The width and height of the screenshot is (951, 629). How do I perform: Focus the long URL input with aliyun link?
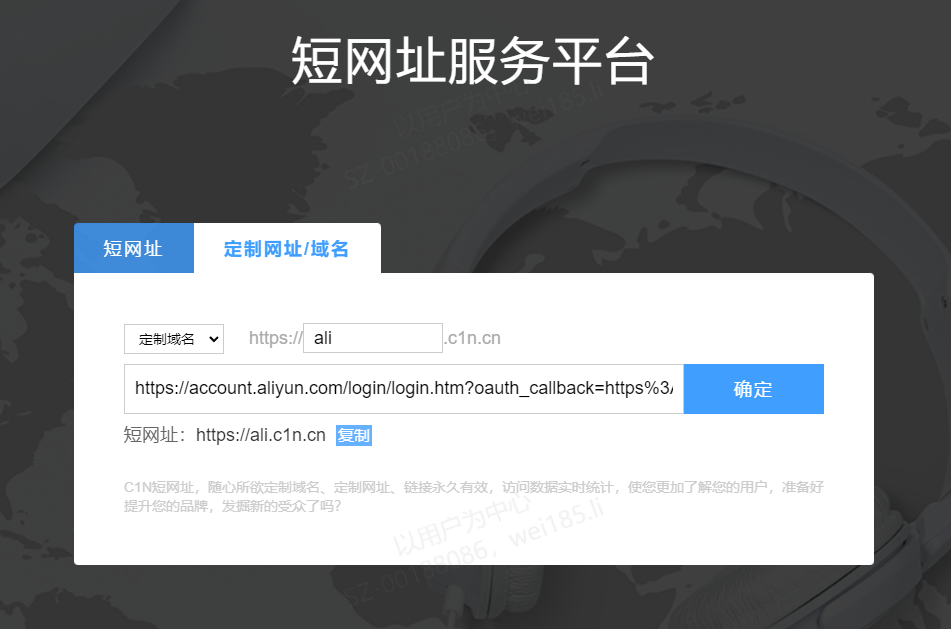(x=404, y=389)
